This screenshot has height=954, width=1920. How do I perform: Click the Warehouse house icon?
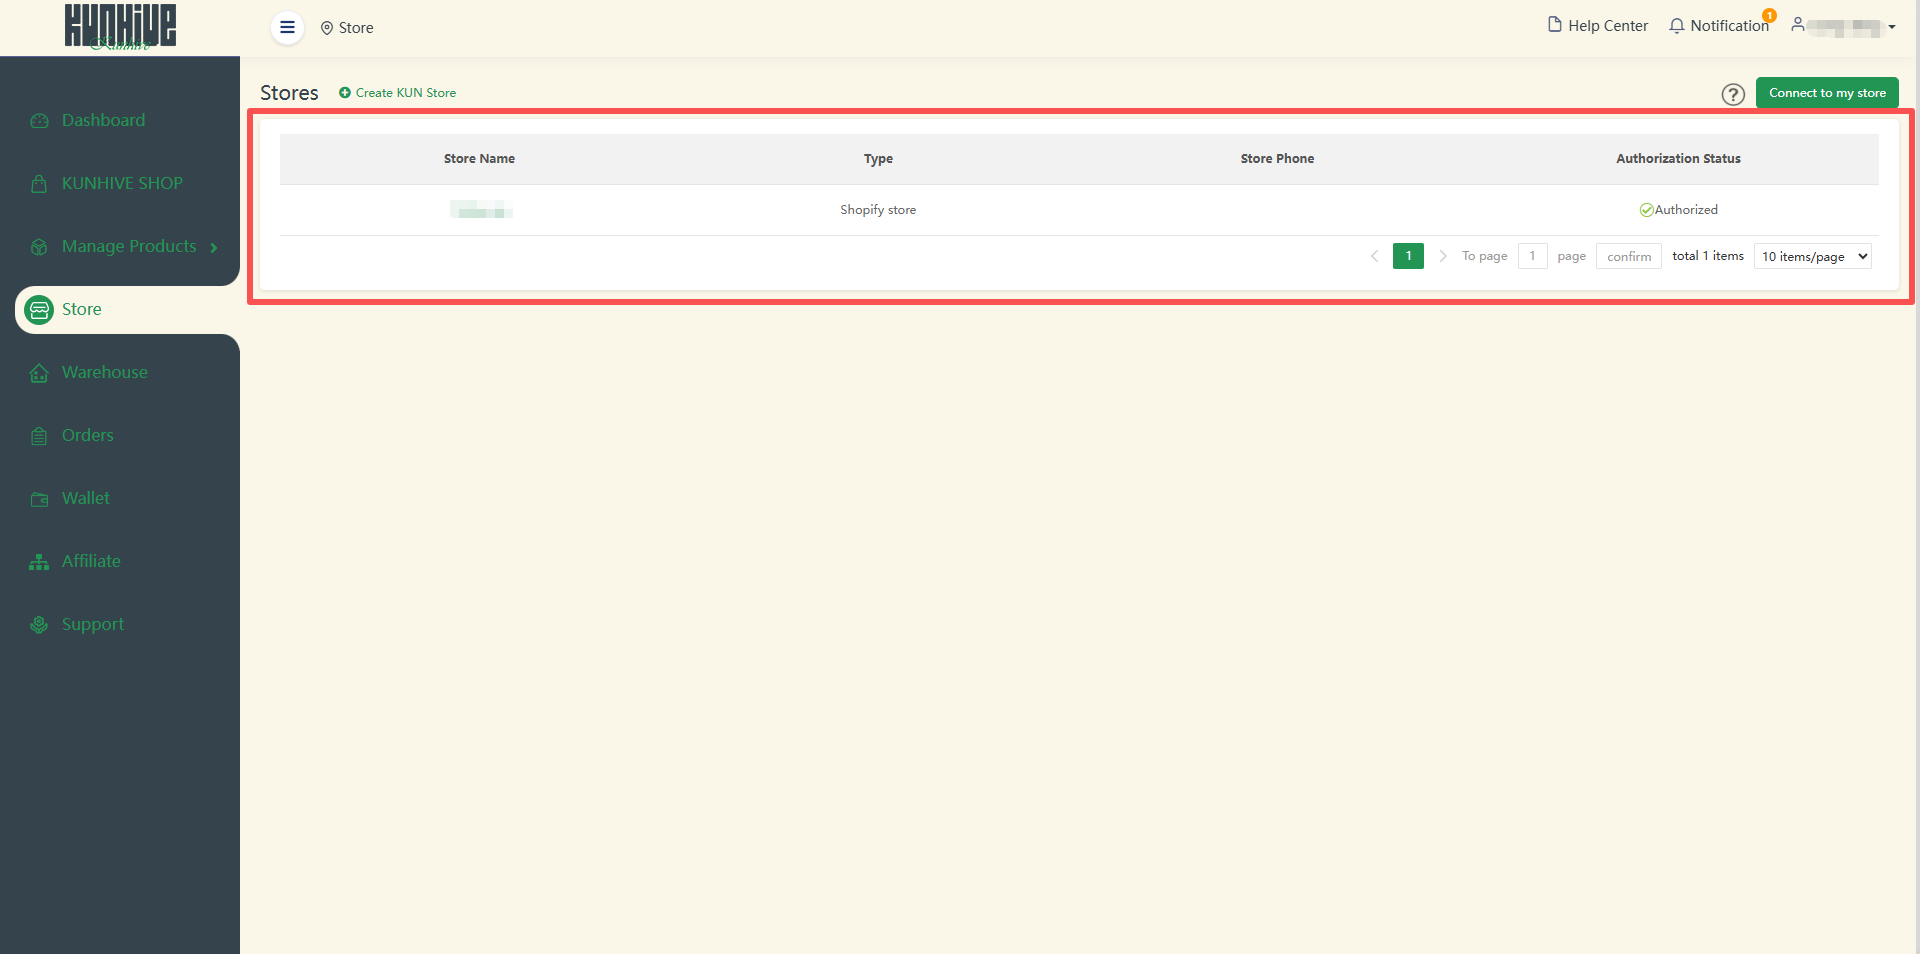pyautogui.click(x=39, y=373)
